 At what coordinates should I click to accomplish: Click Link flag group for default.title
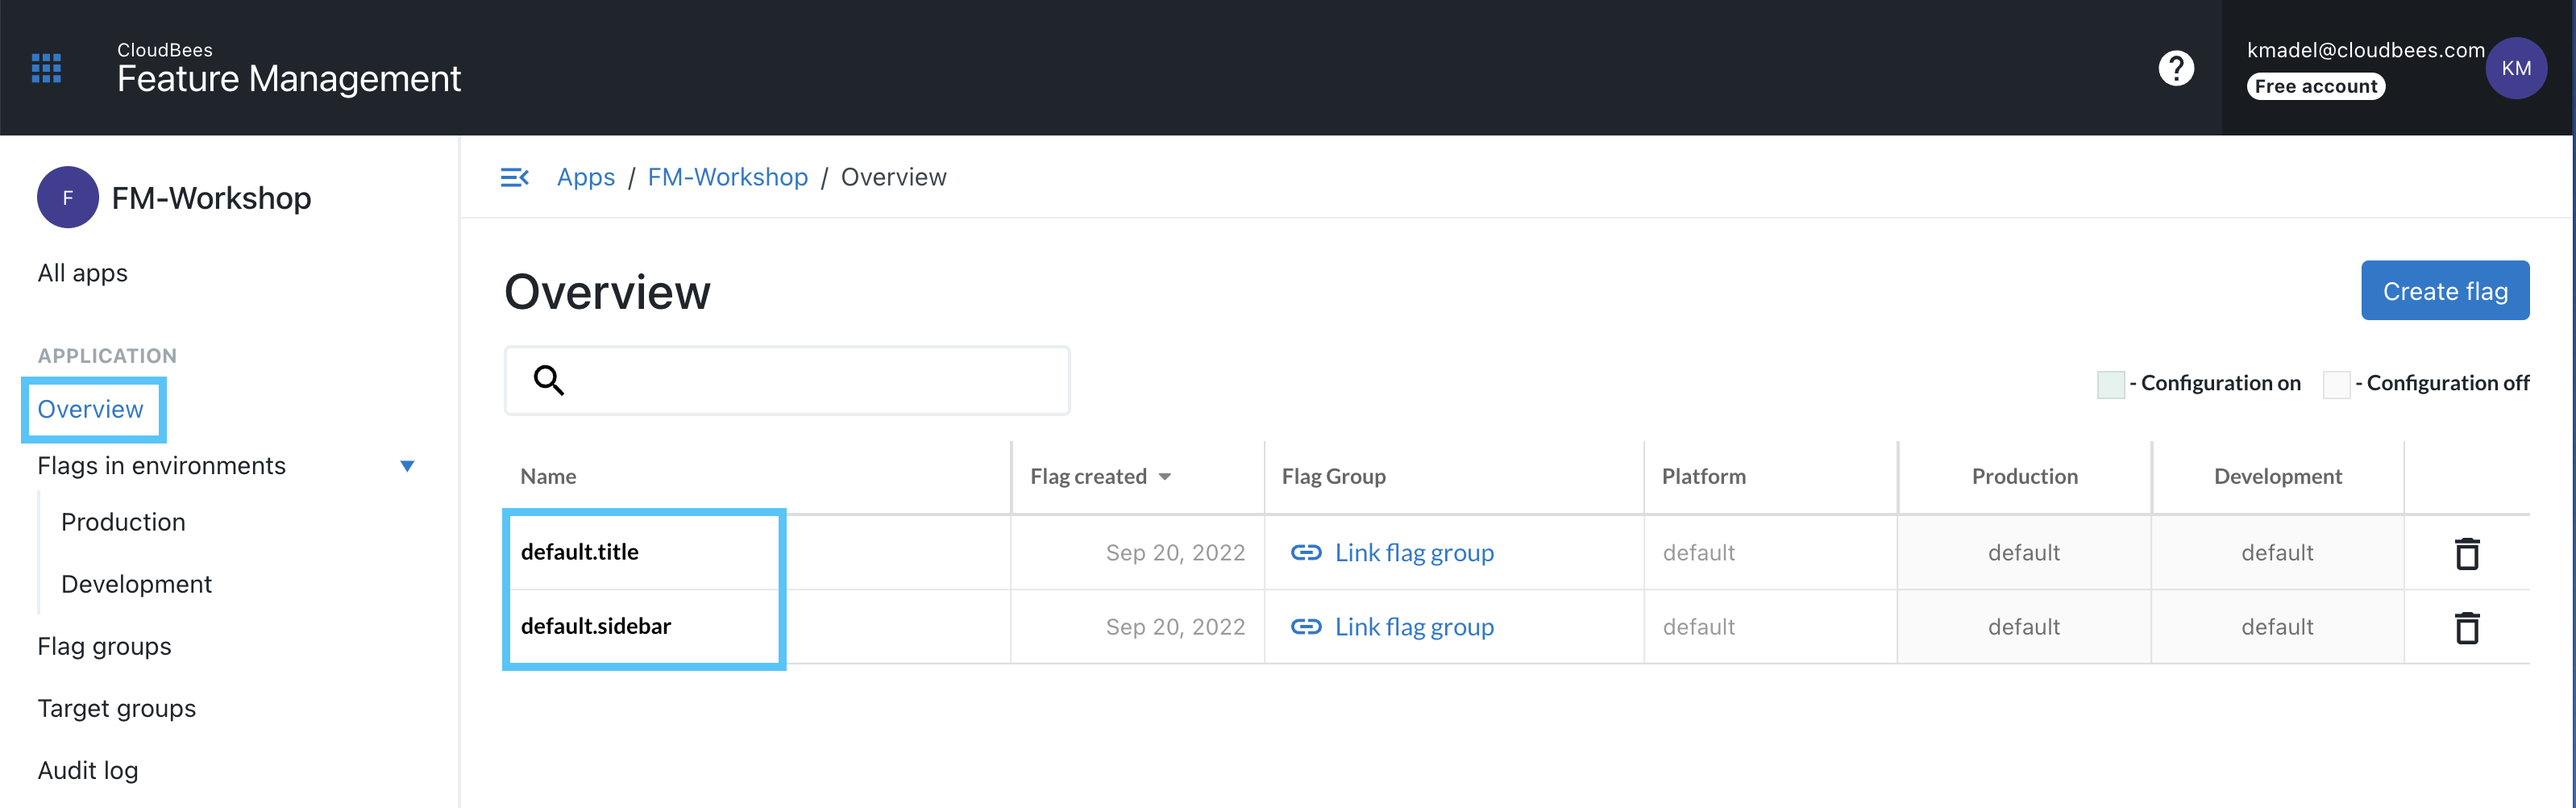[1413, 553]
